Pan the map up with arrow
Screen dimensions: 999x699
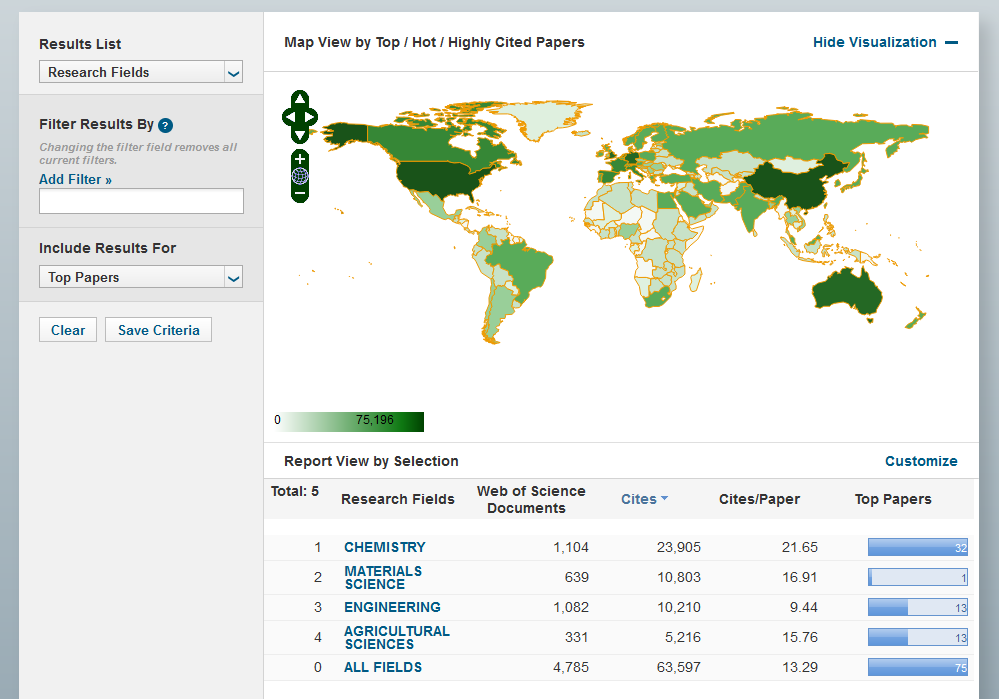300,100
